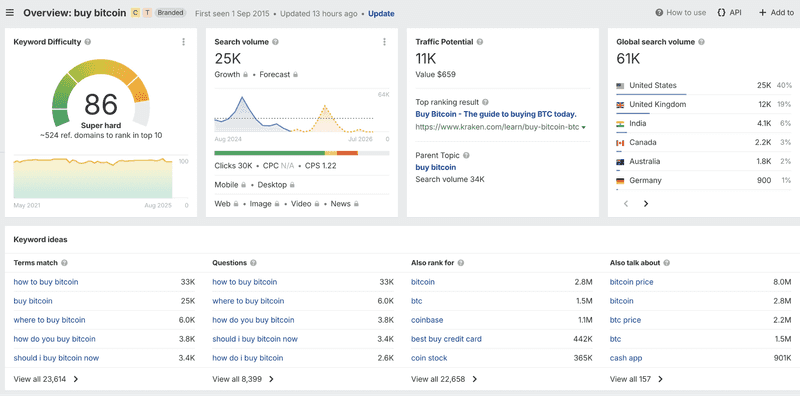Image resolution: width=800 pixels, height=396 pixels.
Task: Click the Branded tag
Action: [x=170, y=13]
